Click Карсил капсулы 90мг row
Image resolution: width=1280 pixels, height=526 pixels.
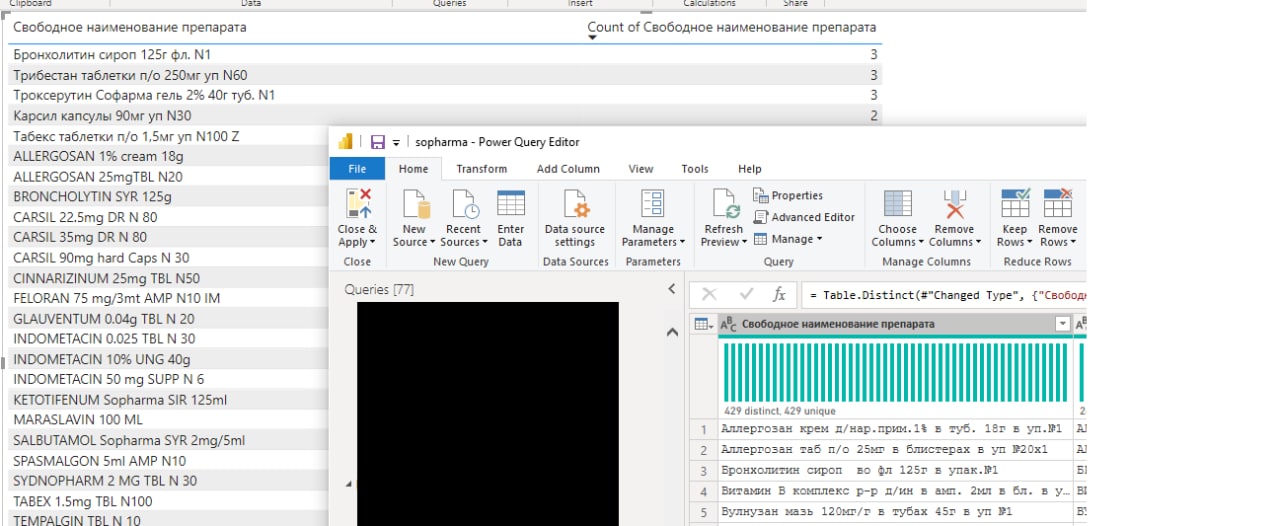[x=445, y=115]
